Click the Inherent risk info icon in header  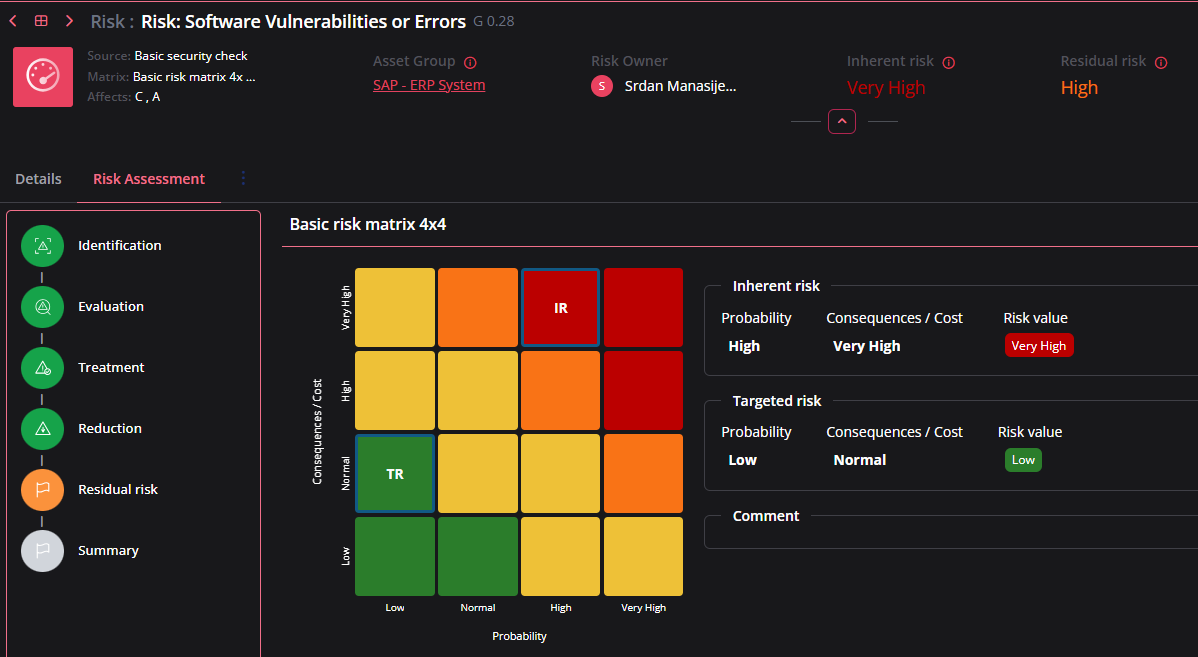tap(949, 62)
